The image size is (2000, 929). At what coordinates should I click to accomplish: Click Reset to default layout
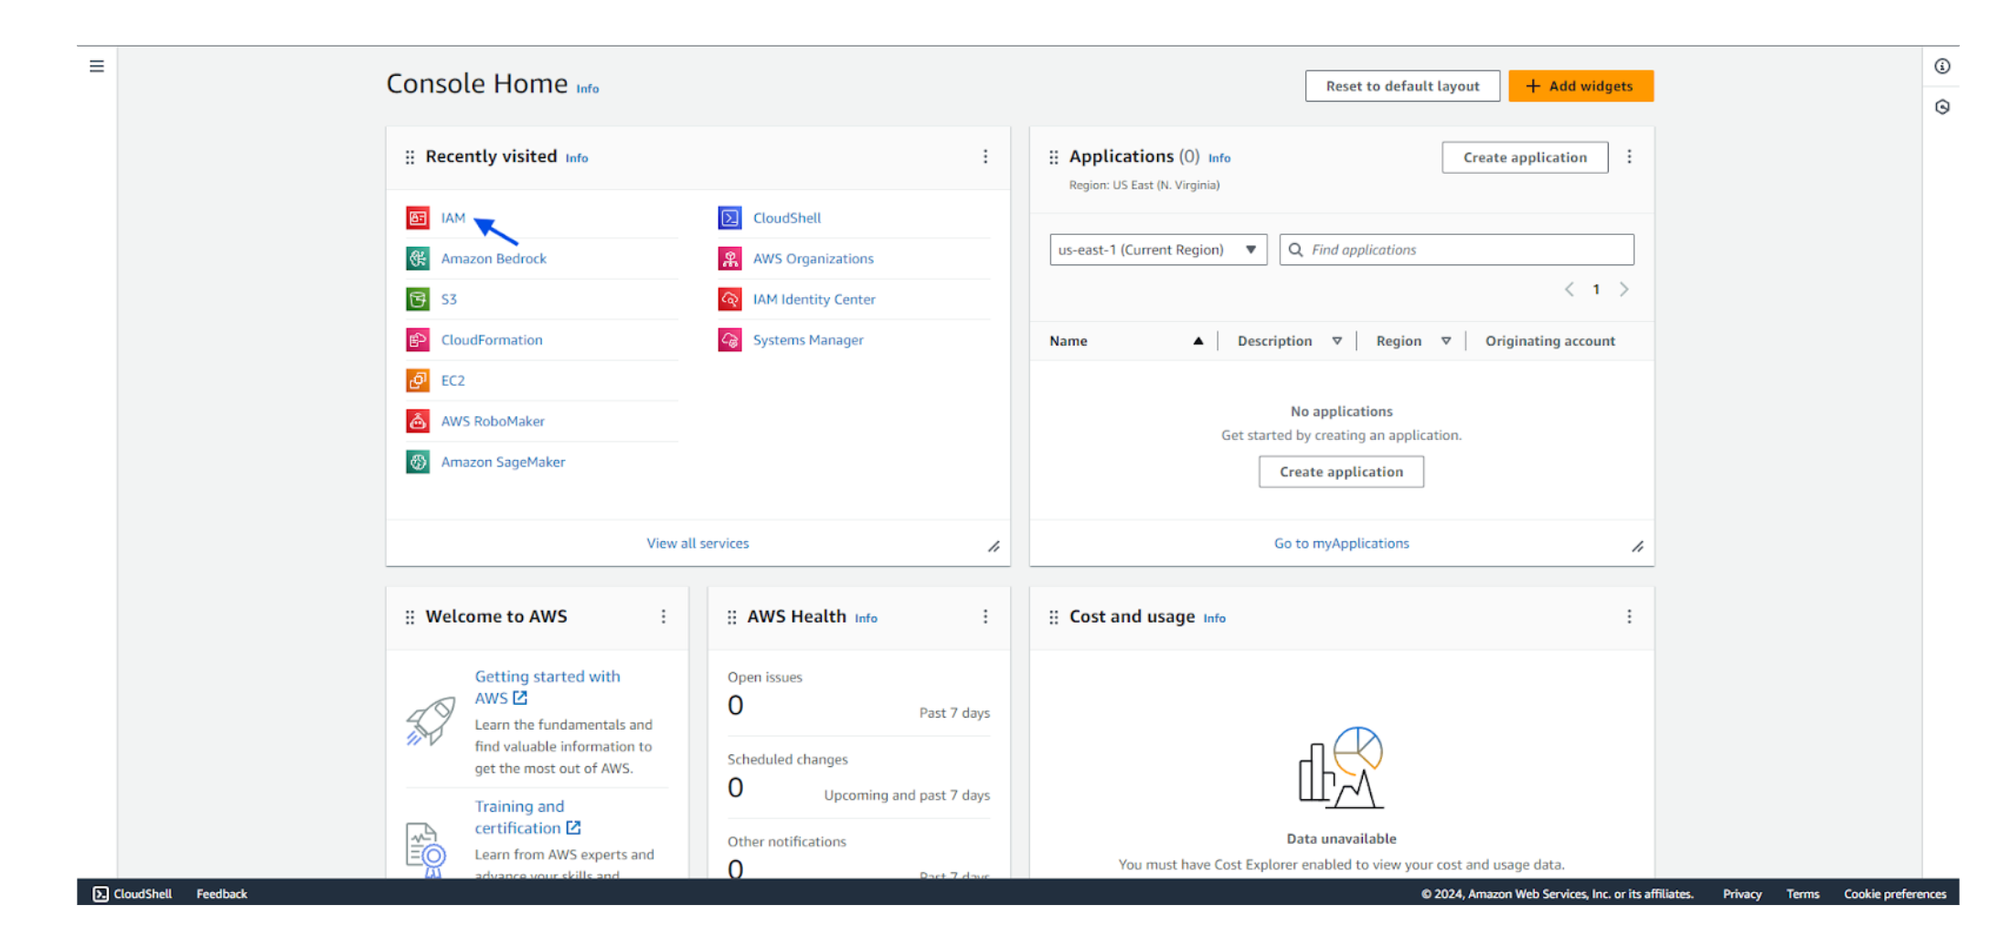click(x=1402, y=86)
